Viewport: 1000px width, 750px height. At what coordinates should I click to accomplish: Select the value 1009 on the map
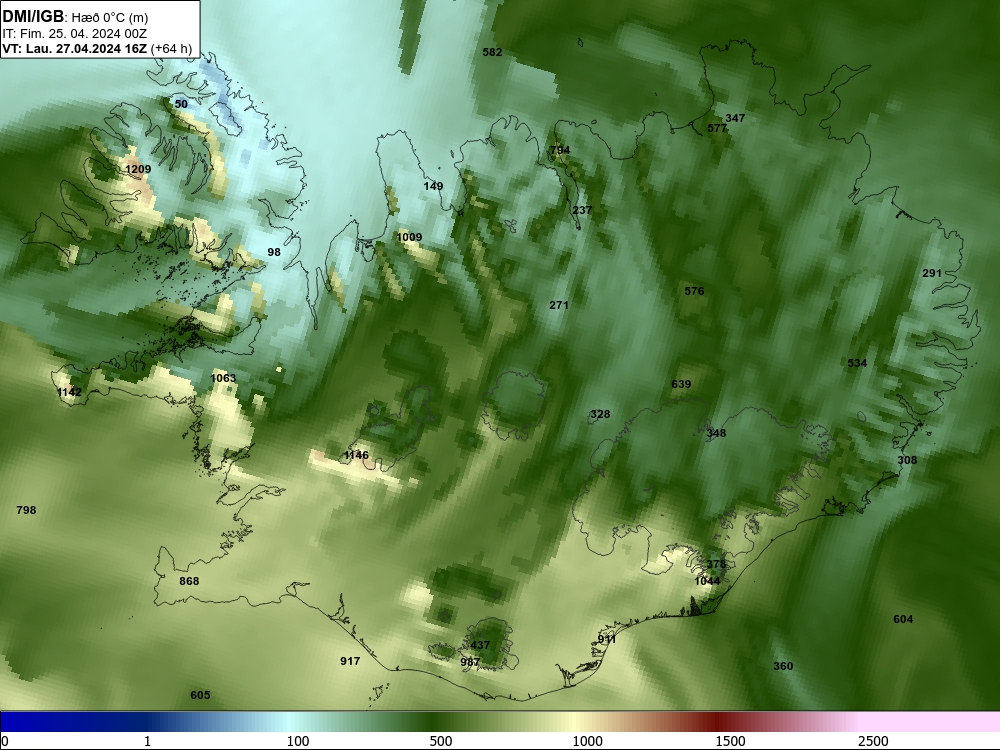[409, 237]
